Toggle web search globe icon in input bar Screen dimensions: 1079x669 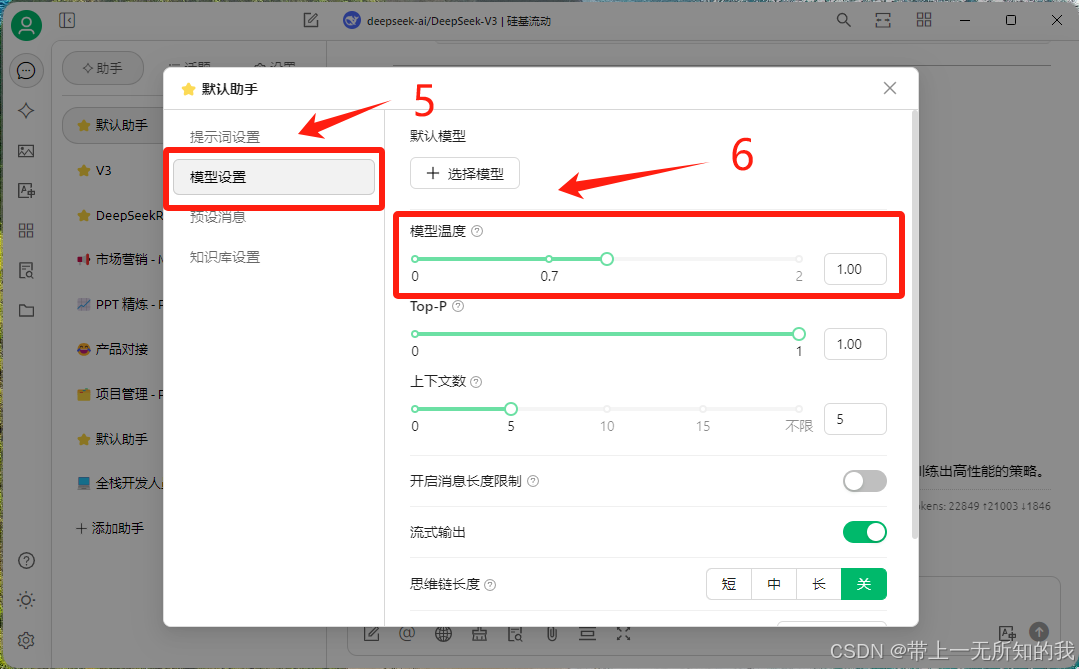click(x=443, y=634)
